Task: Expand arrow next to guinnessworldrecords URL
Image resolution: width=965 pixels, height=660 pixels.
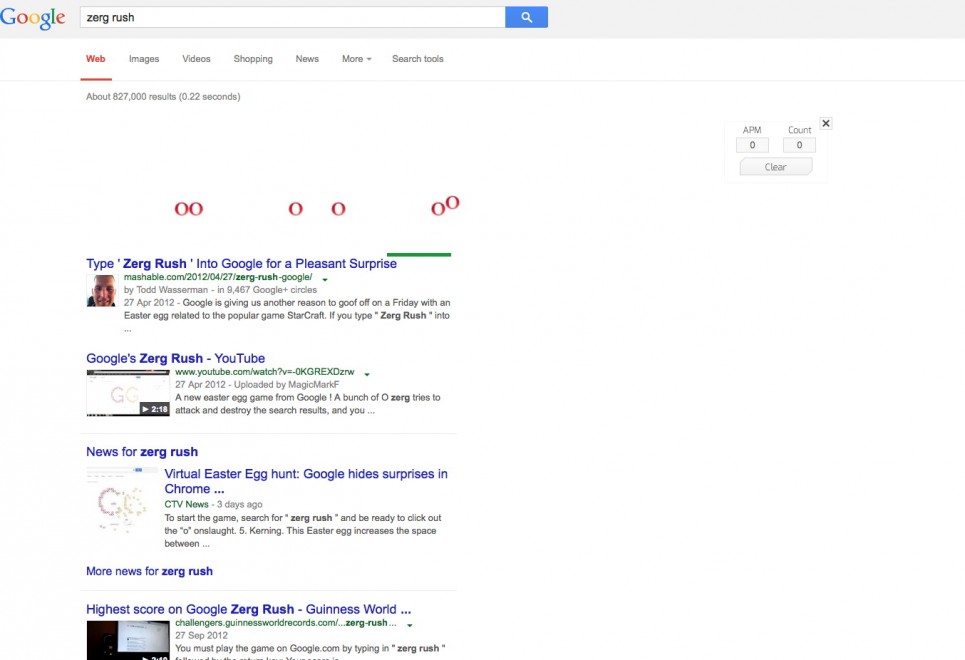Action: point(409,625)
